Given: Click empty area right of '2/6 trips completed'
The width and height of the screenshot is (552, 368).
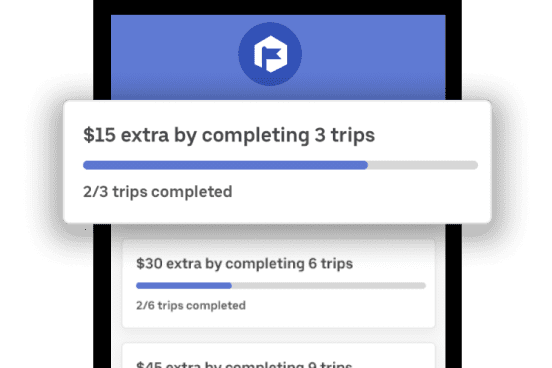Looking at the screenshot, I should pyautogui.click(x=338, y=305).
